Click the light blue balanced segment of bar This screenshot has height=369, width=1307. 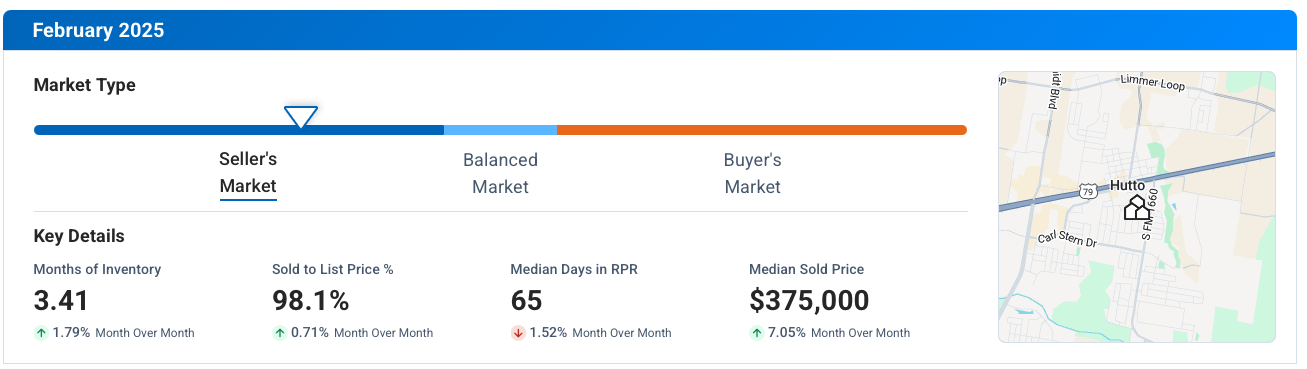pos(500,130)
